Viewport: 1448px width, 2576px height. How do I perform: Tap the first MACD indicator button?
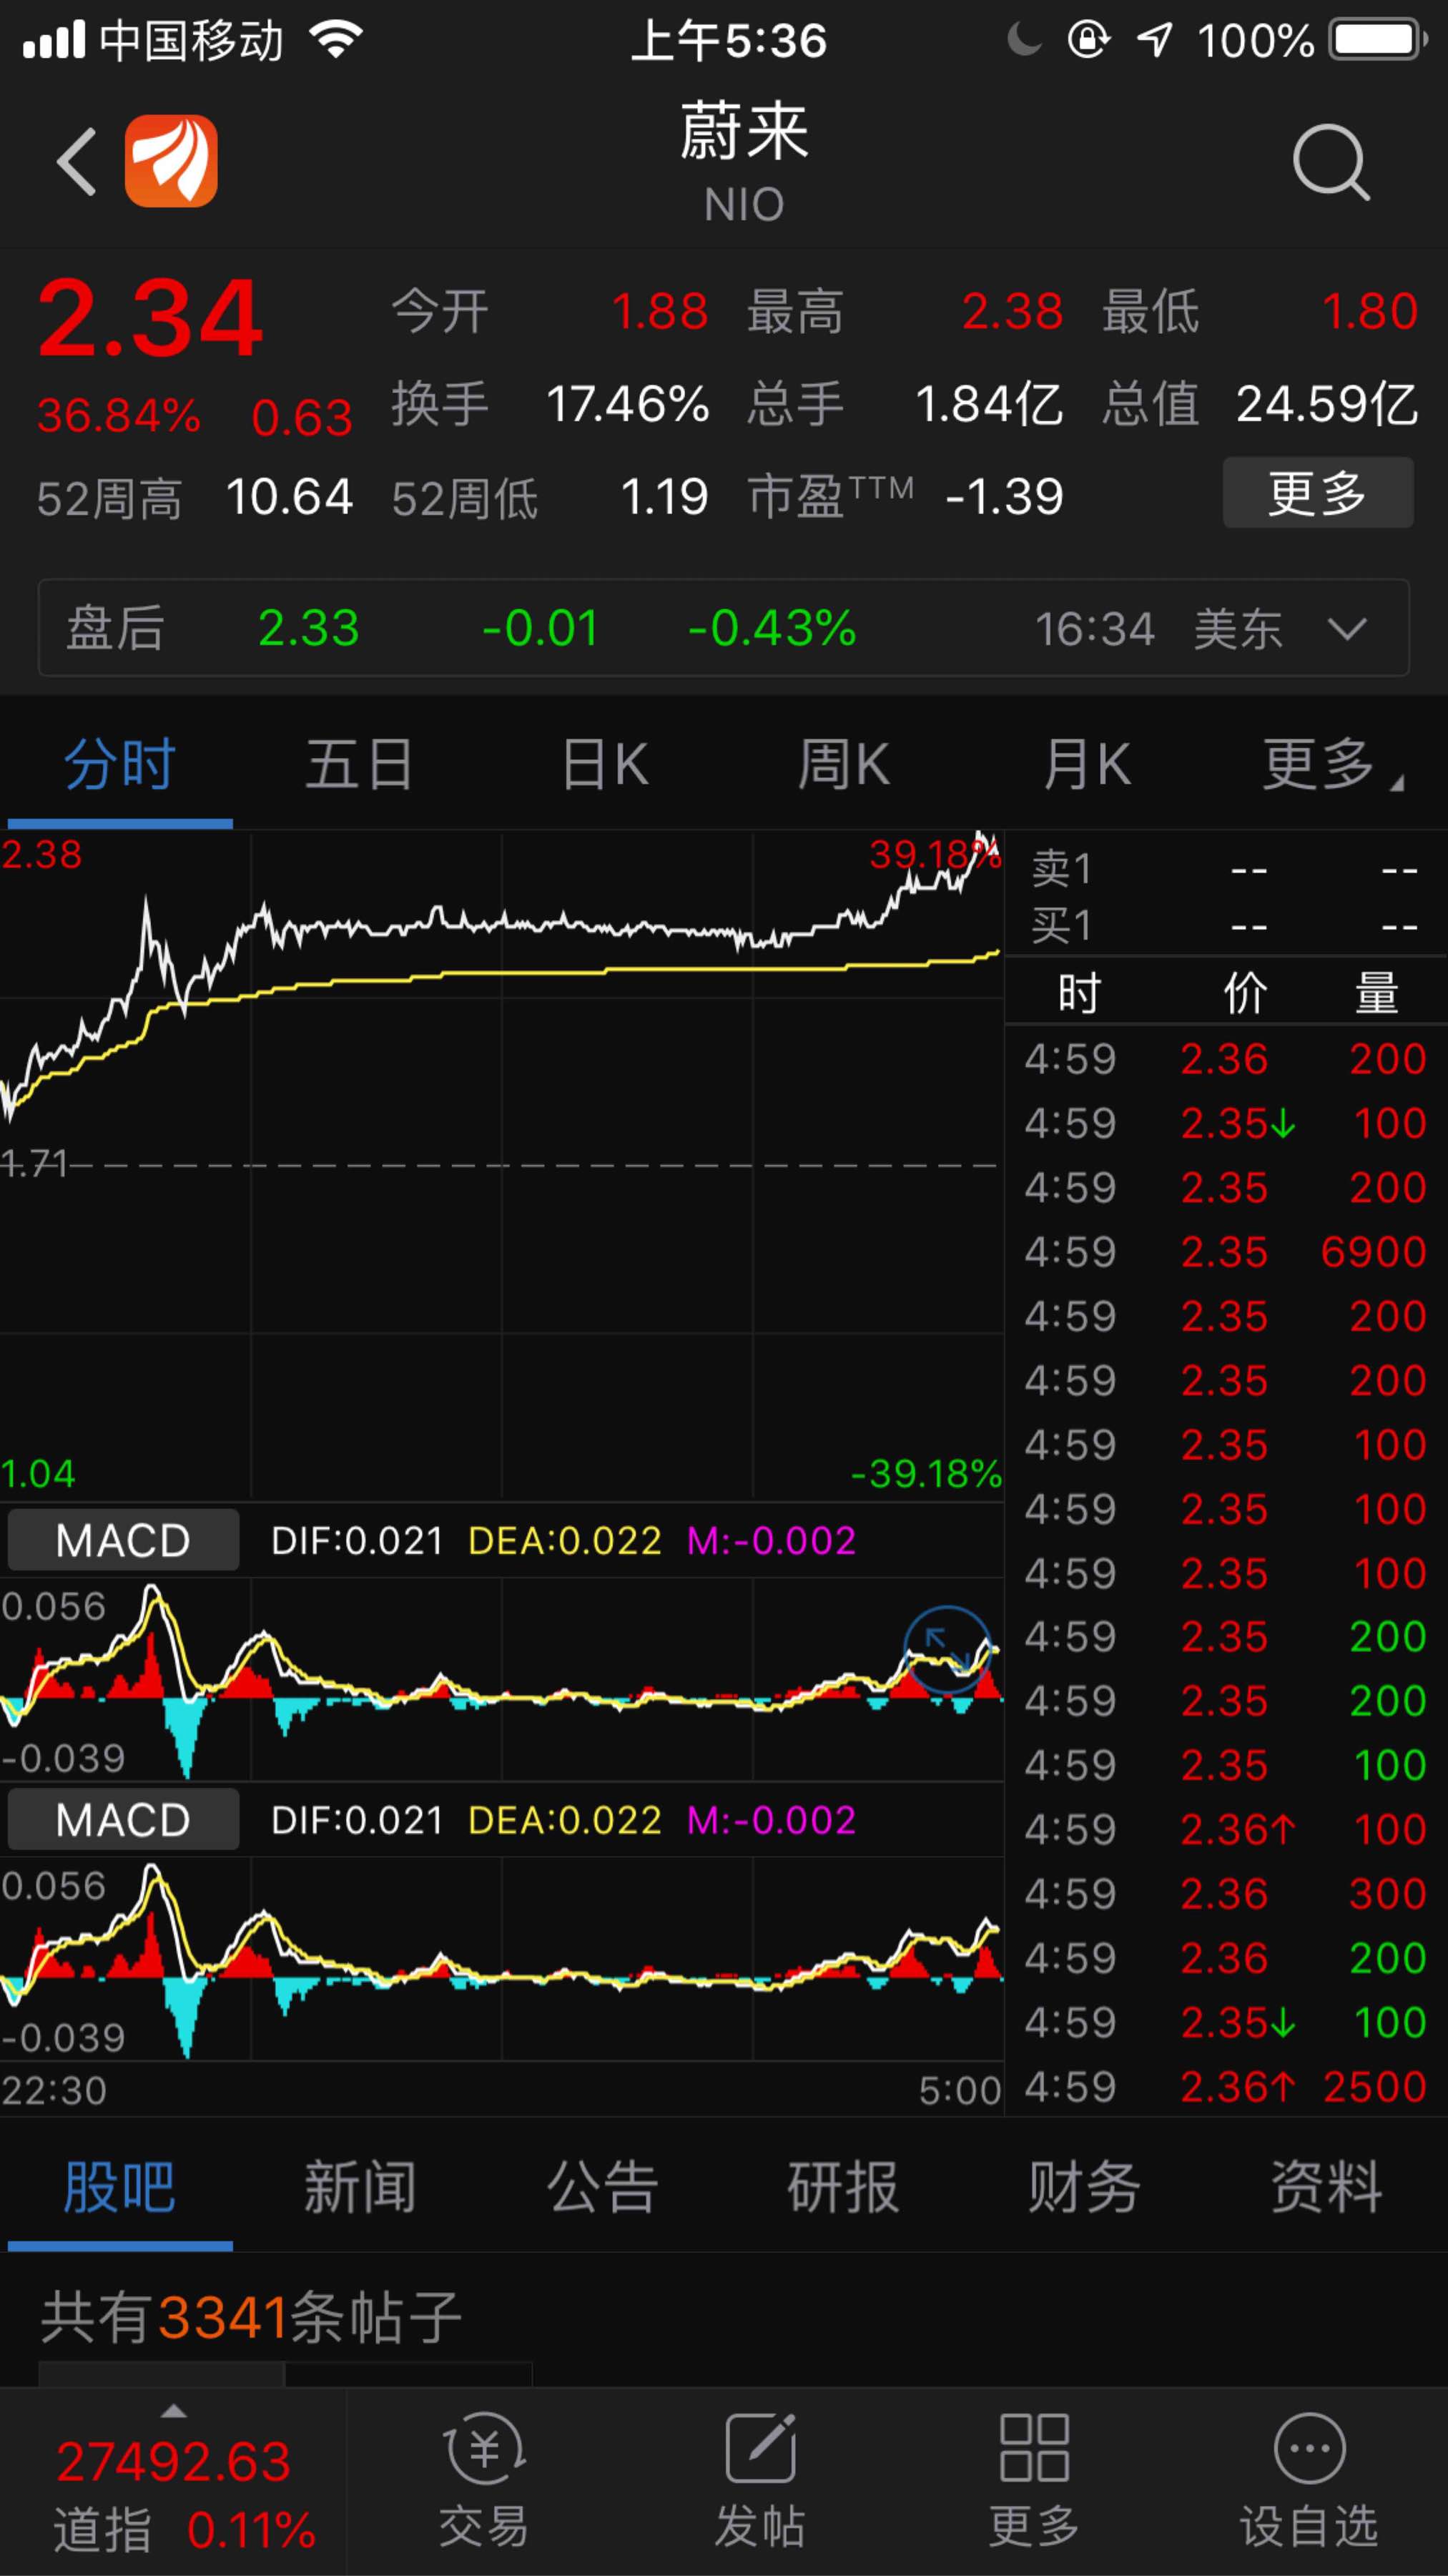[x=123, y=1541]
